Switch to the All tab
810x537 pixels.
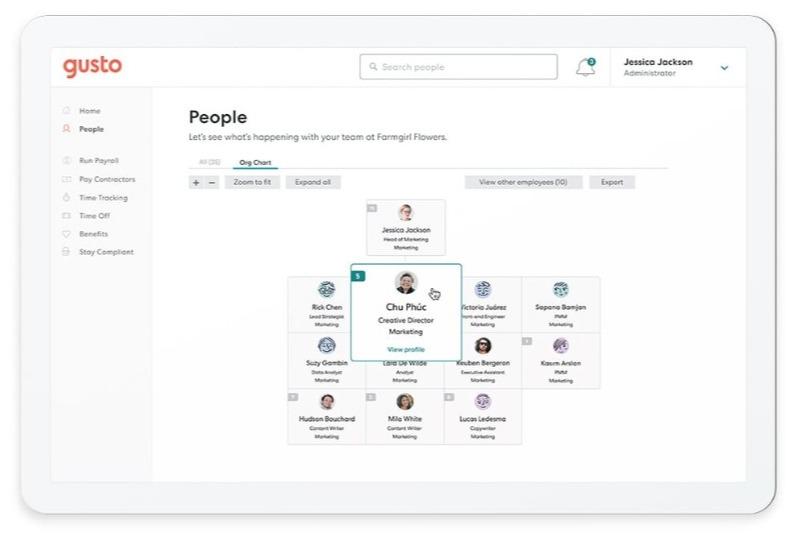pos(210,162)
